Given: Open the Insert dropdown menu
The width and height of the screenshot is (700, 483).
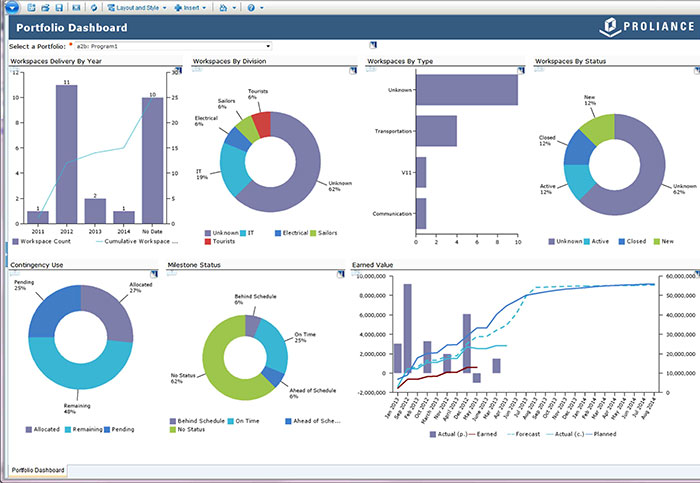Looking at the screenshot, I should [x=191, y=8].
